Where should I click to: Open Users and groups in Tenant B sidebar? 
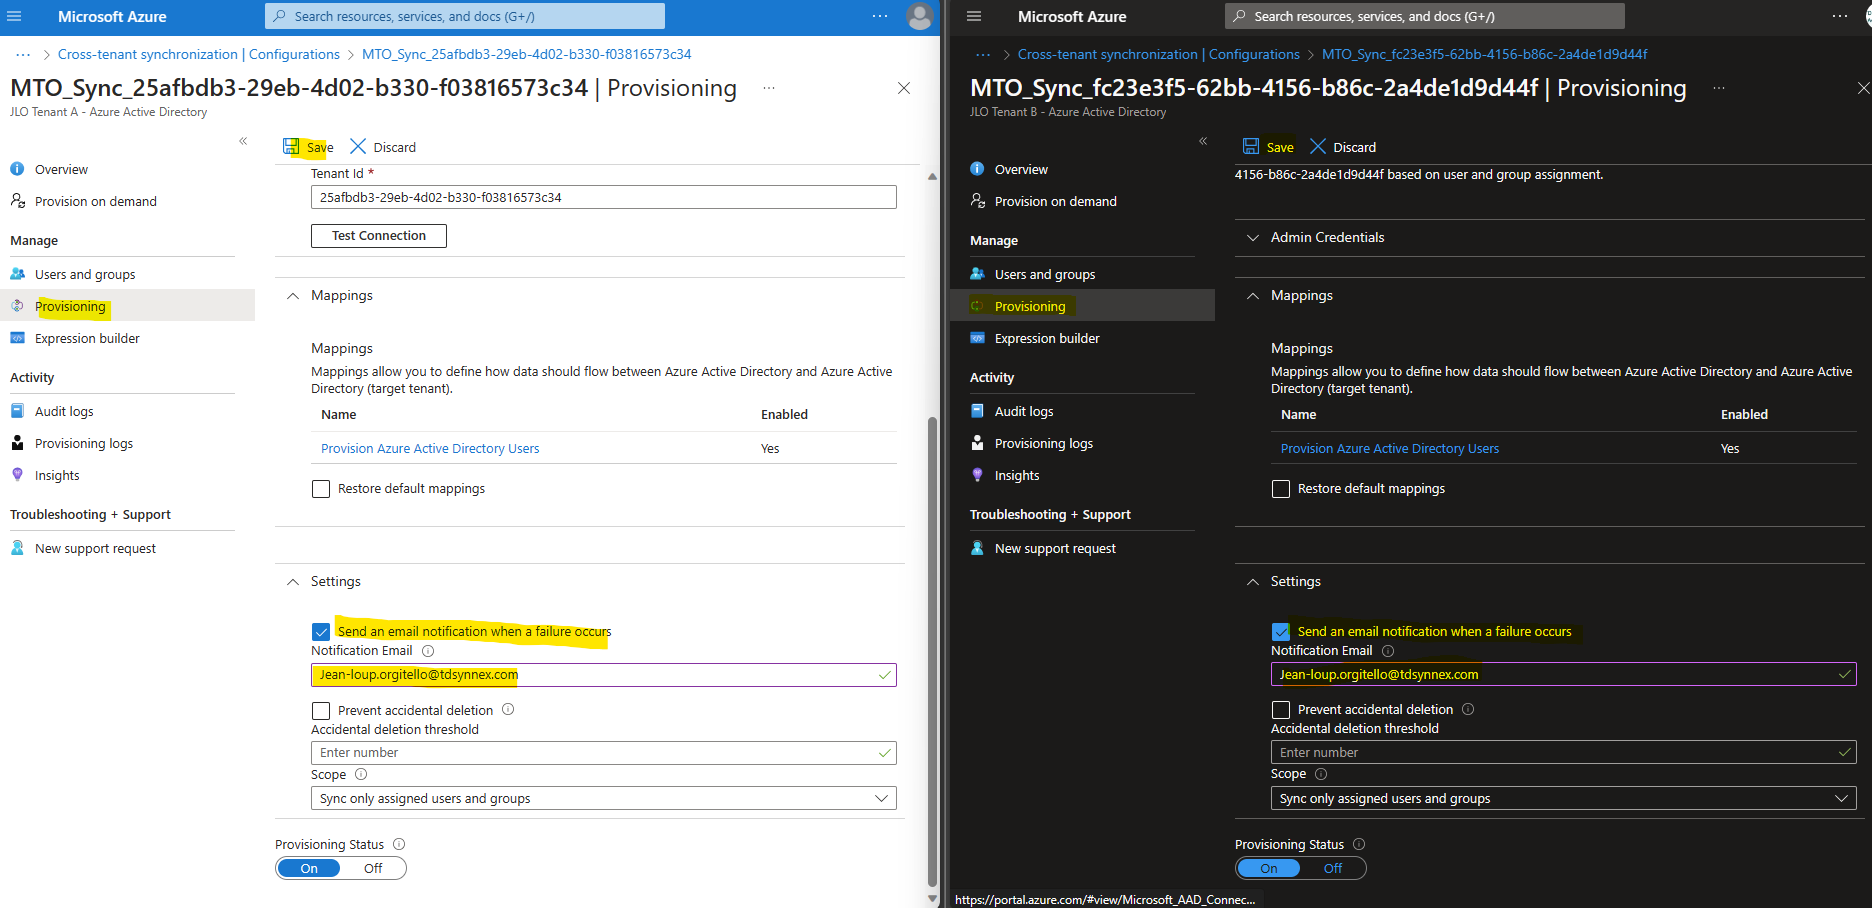(1045, 274)
